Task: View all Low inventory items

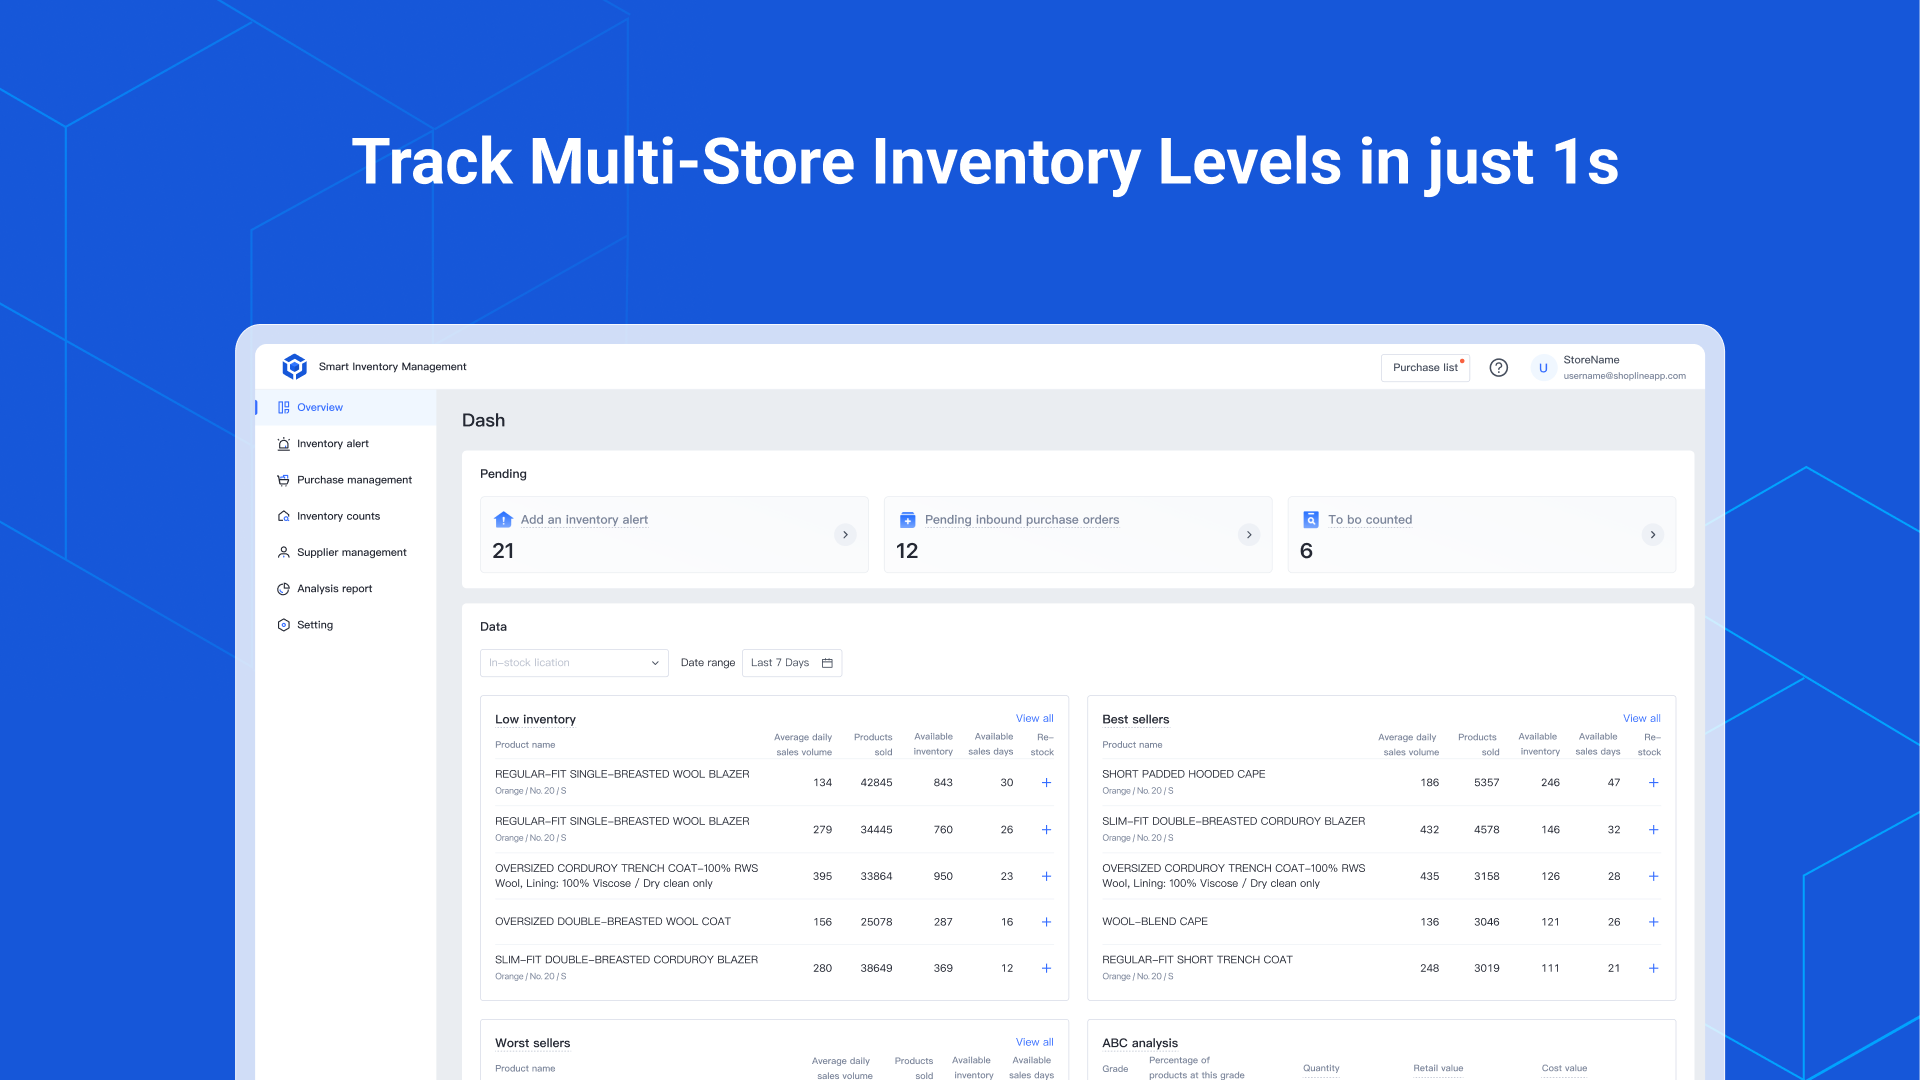Action: coord(1034,719)
